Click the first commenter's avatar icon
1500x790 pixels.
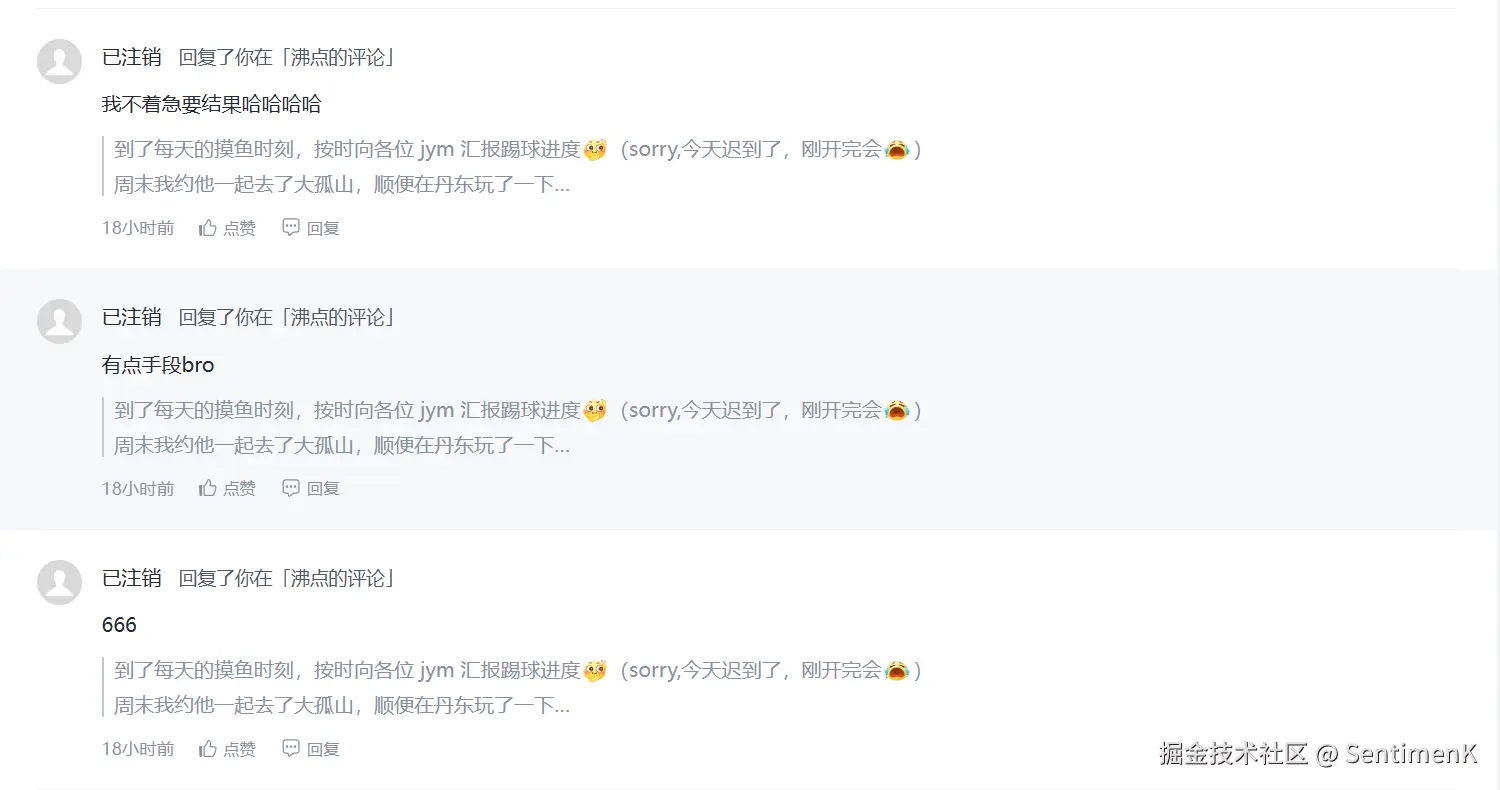tap(58, 60)
